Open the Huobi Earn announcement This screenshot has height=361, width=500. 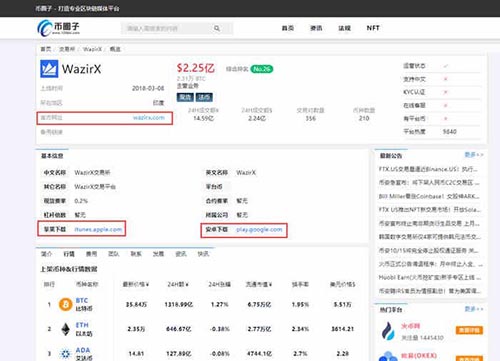coord(430,277)
